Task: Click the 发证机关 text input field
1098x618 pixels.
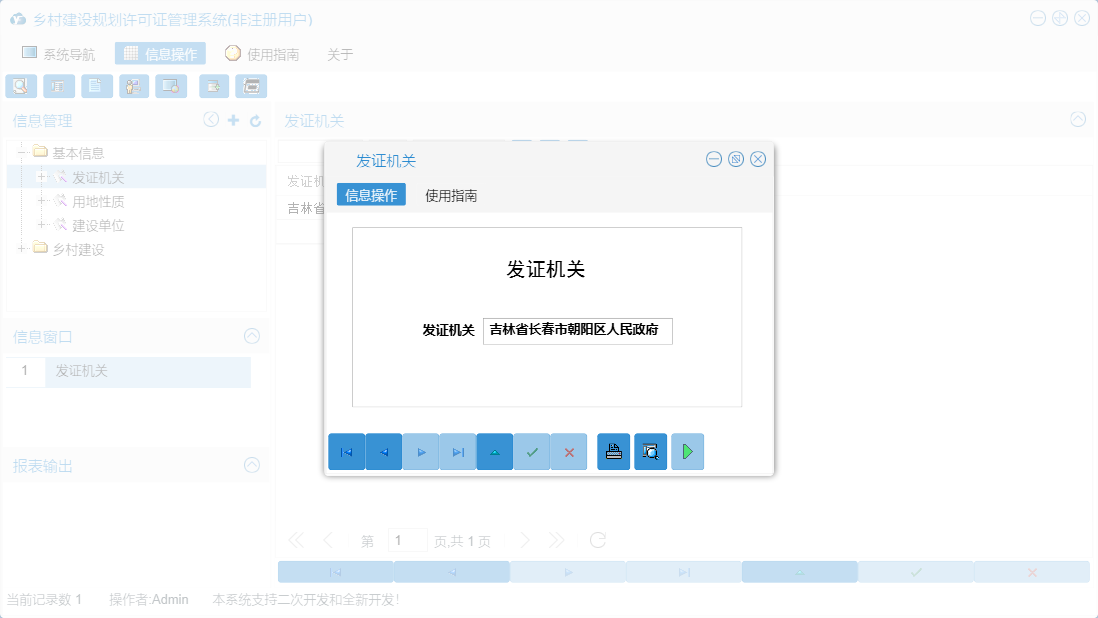Action: tap(577, 331)
